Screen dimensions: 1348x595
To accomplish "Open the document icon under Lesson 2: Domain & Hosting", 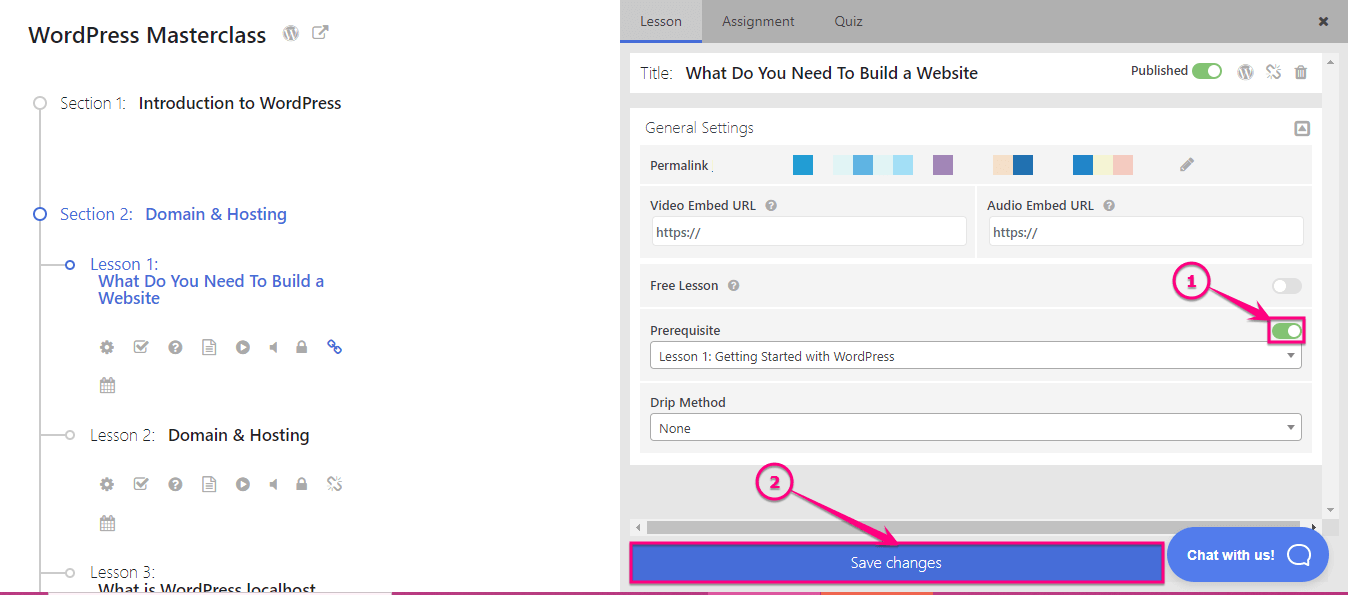I will 209,484.
